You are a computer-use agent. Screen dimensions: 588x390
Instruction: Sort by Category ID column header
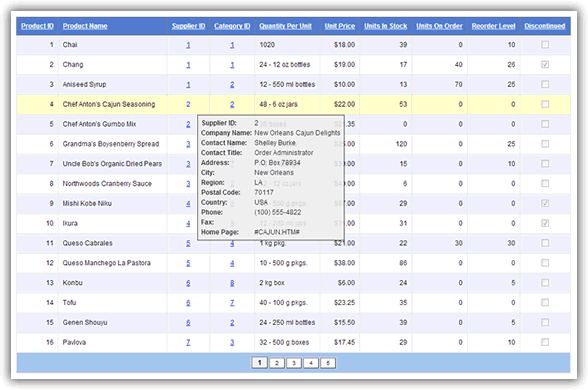point(232,26)
